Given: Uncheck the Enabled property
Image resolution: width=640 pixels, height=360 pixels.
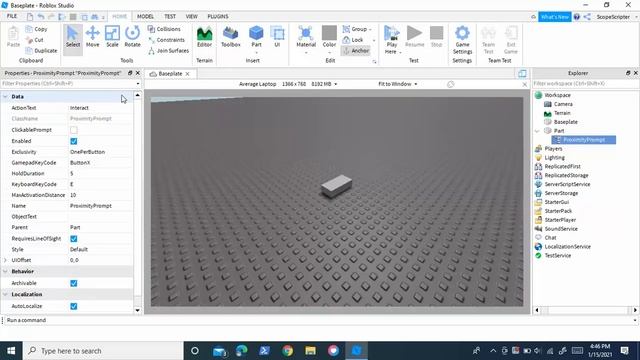Looking at the screenshot, I should tap(73, 141).
